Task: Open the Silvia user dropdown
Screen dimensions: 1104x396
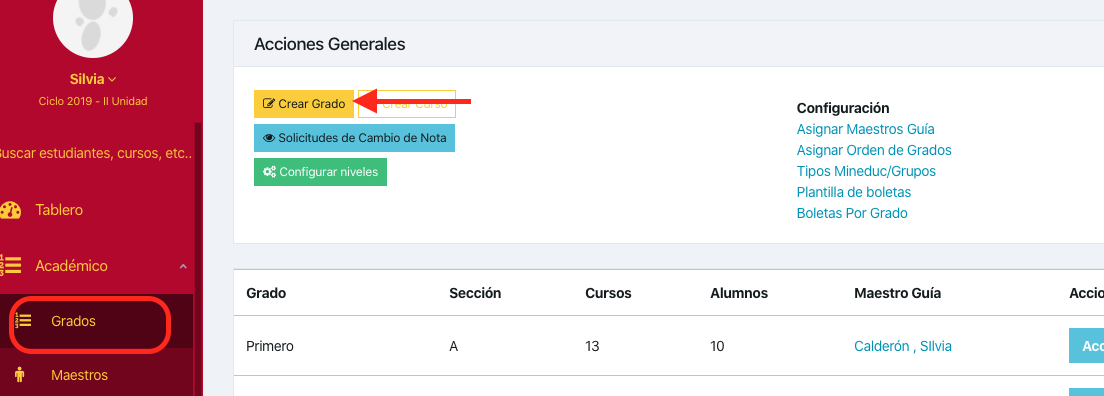Action: click(93, 79)
